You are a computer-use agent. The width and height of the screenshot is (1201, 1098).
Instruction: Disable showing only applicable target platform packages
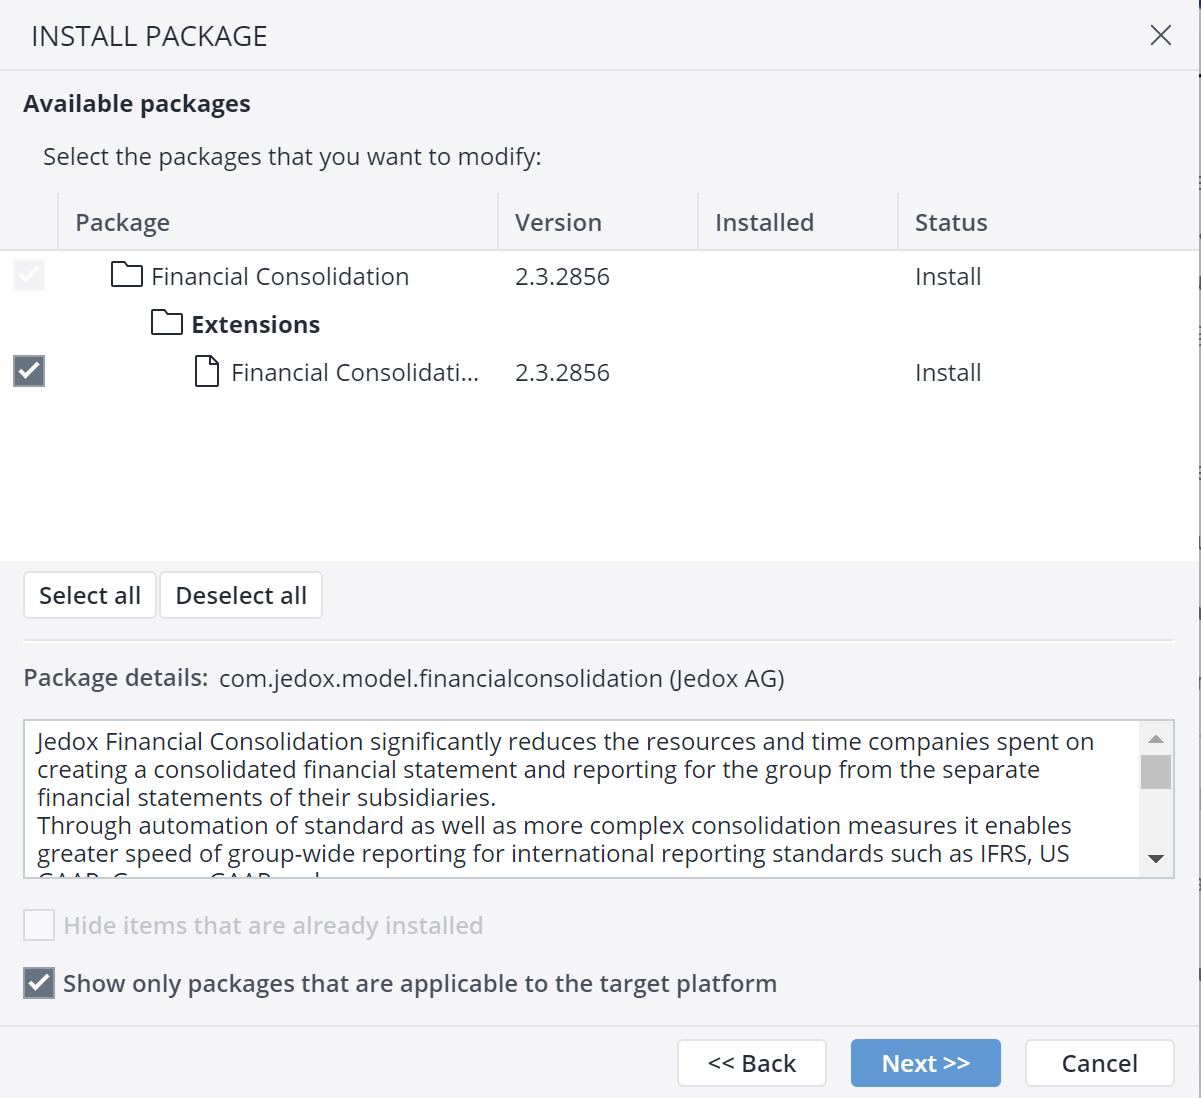(x=38, y=983)
